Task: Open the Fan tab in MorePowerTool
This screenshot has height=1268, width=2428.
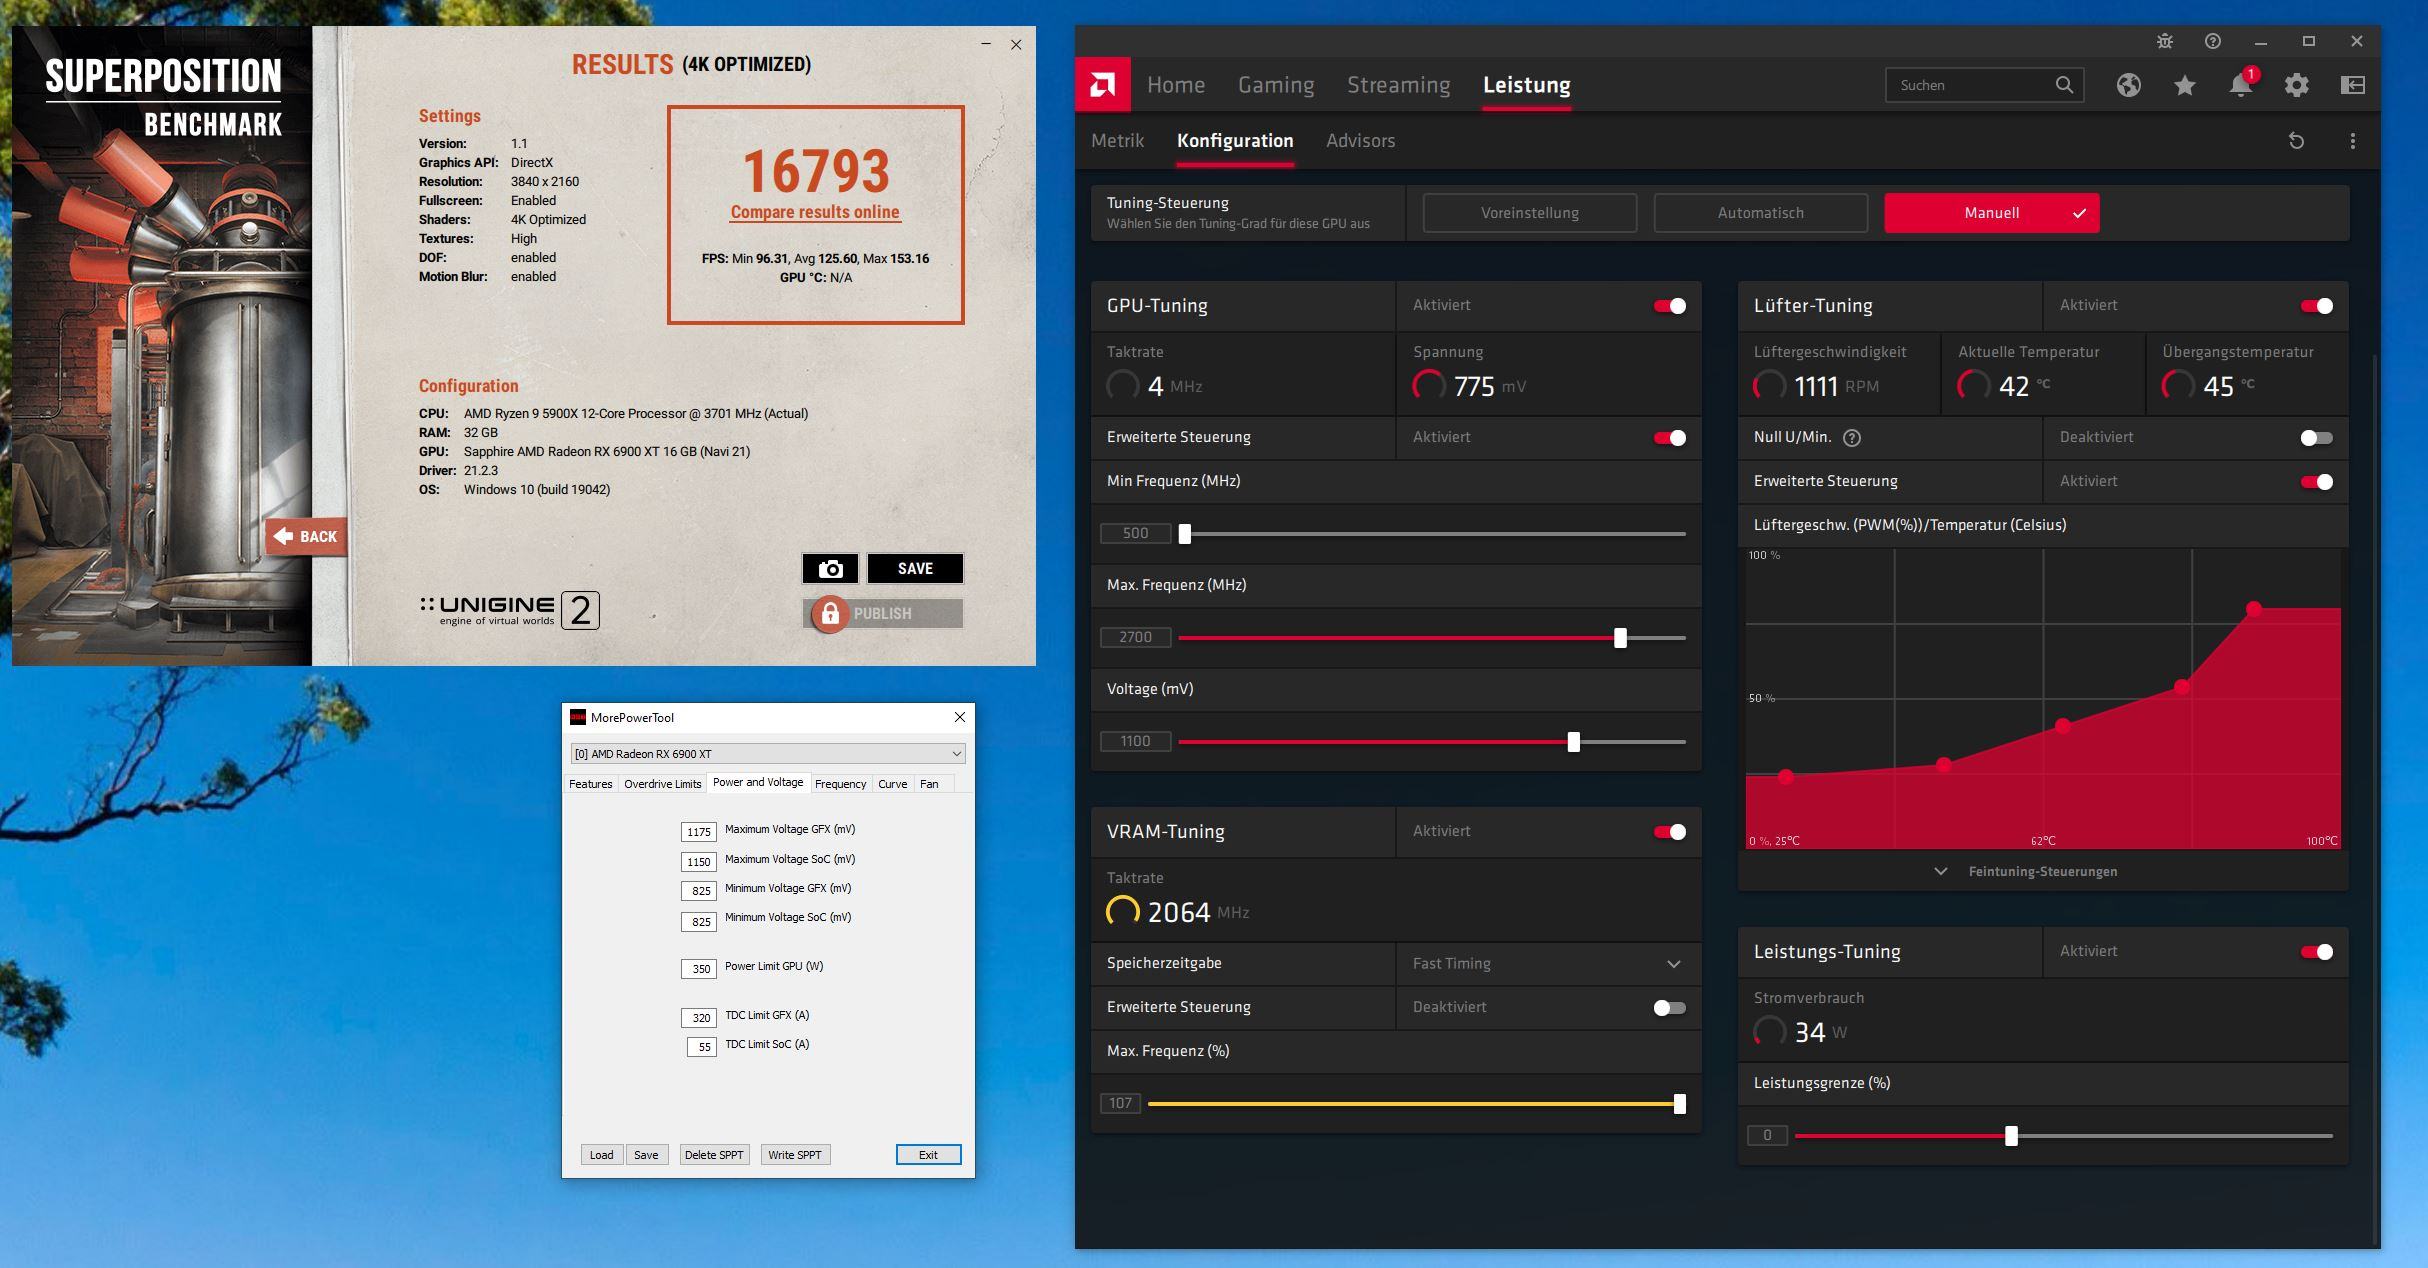Action: click(929, 784)
